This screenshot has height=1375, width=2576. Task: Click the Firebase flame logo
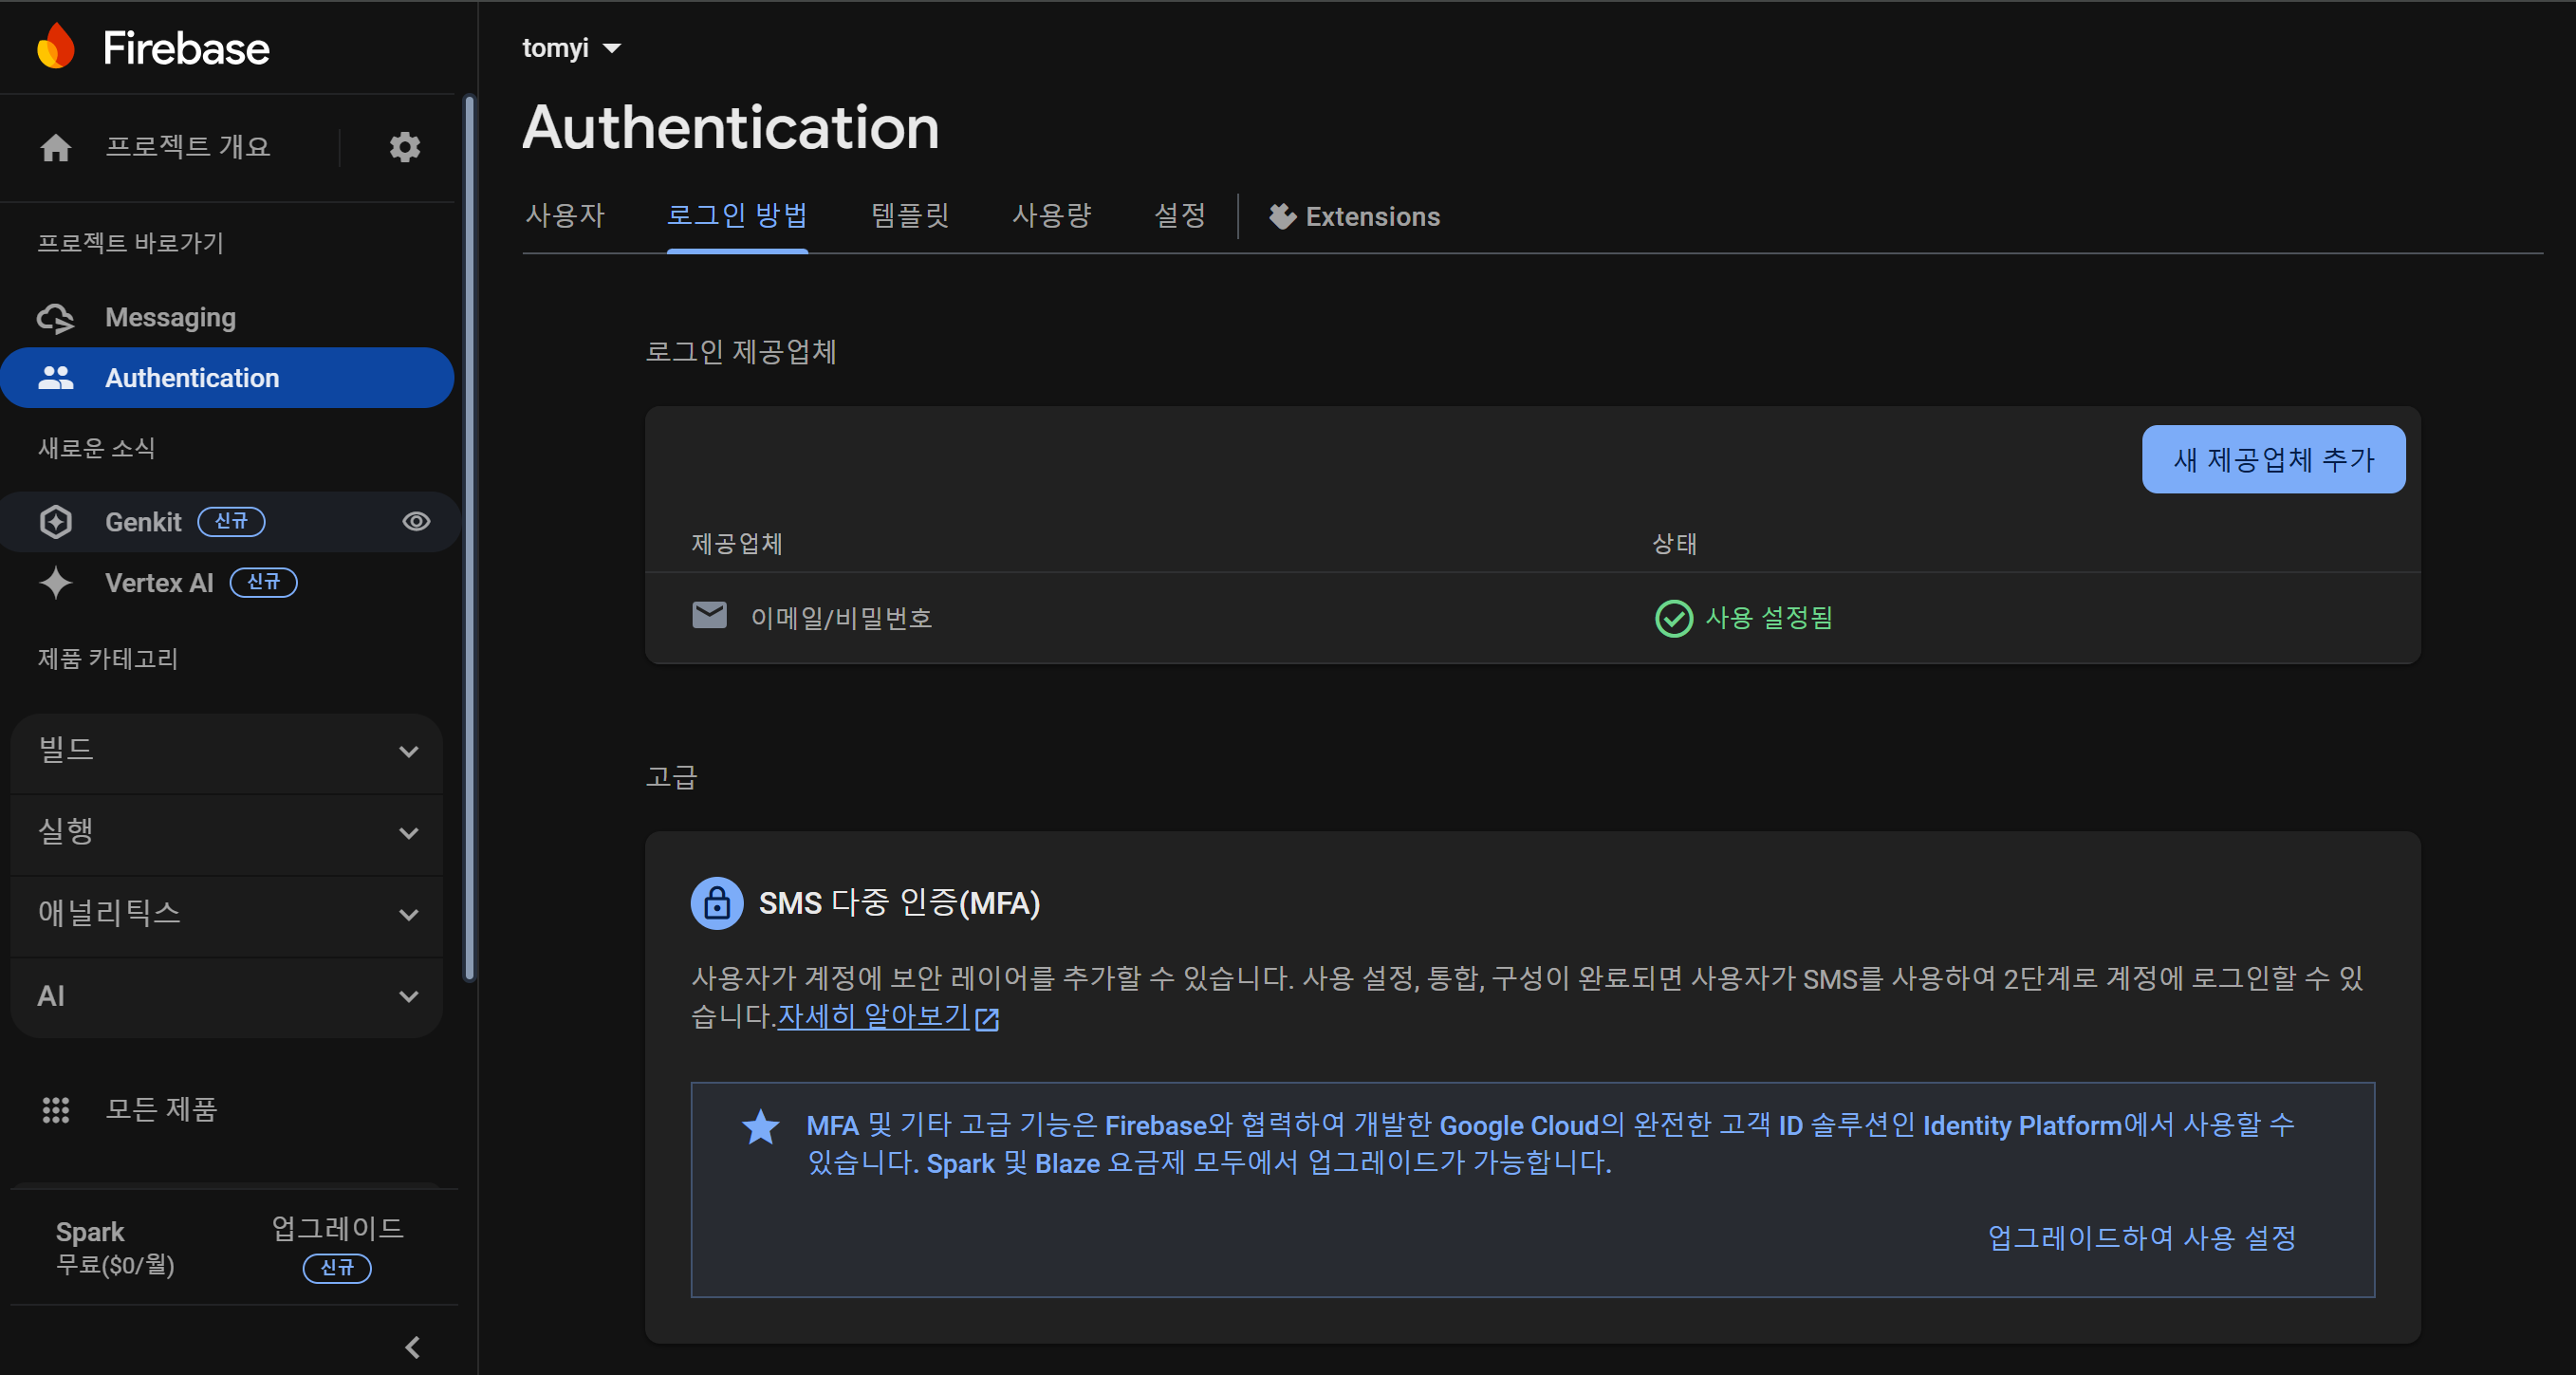(x=56, y=46)
